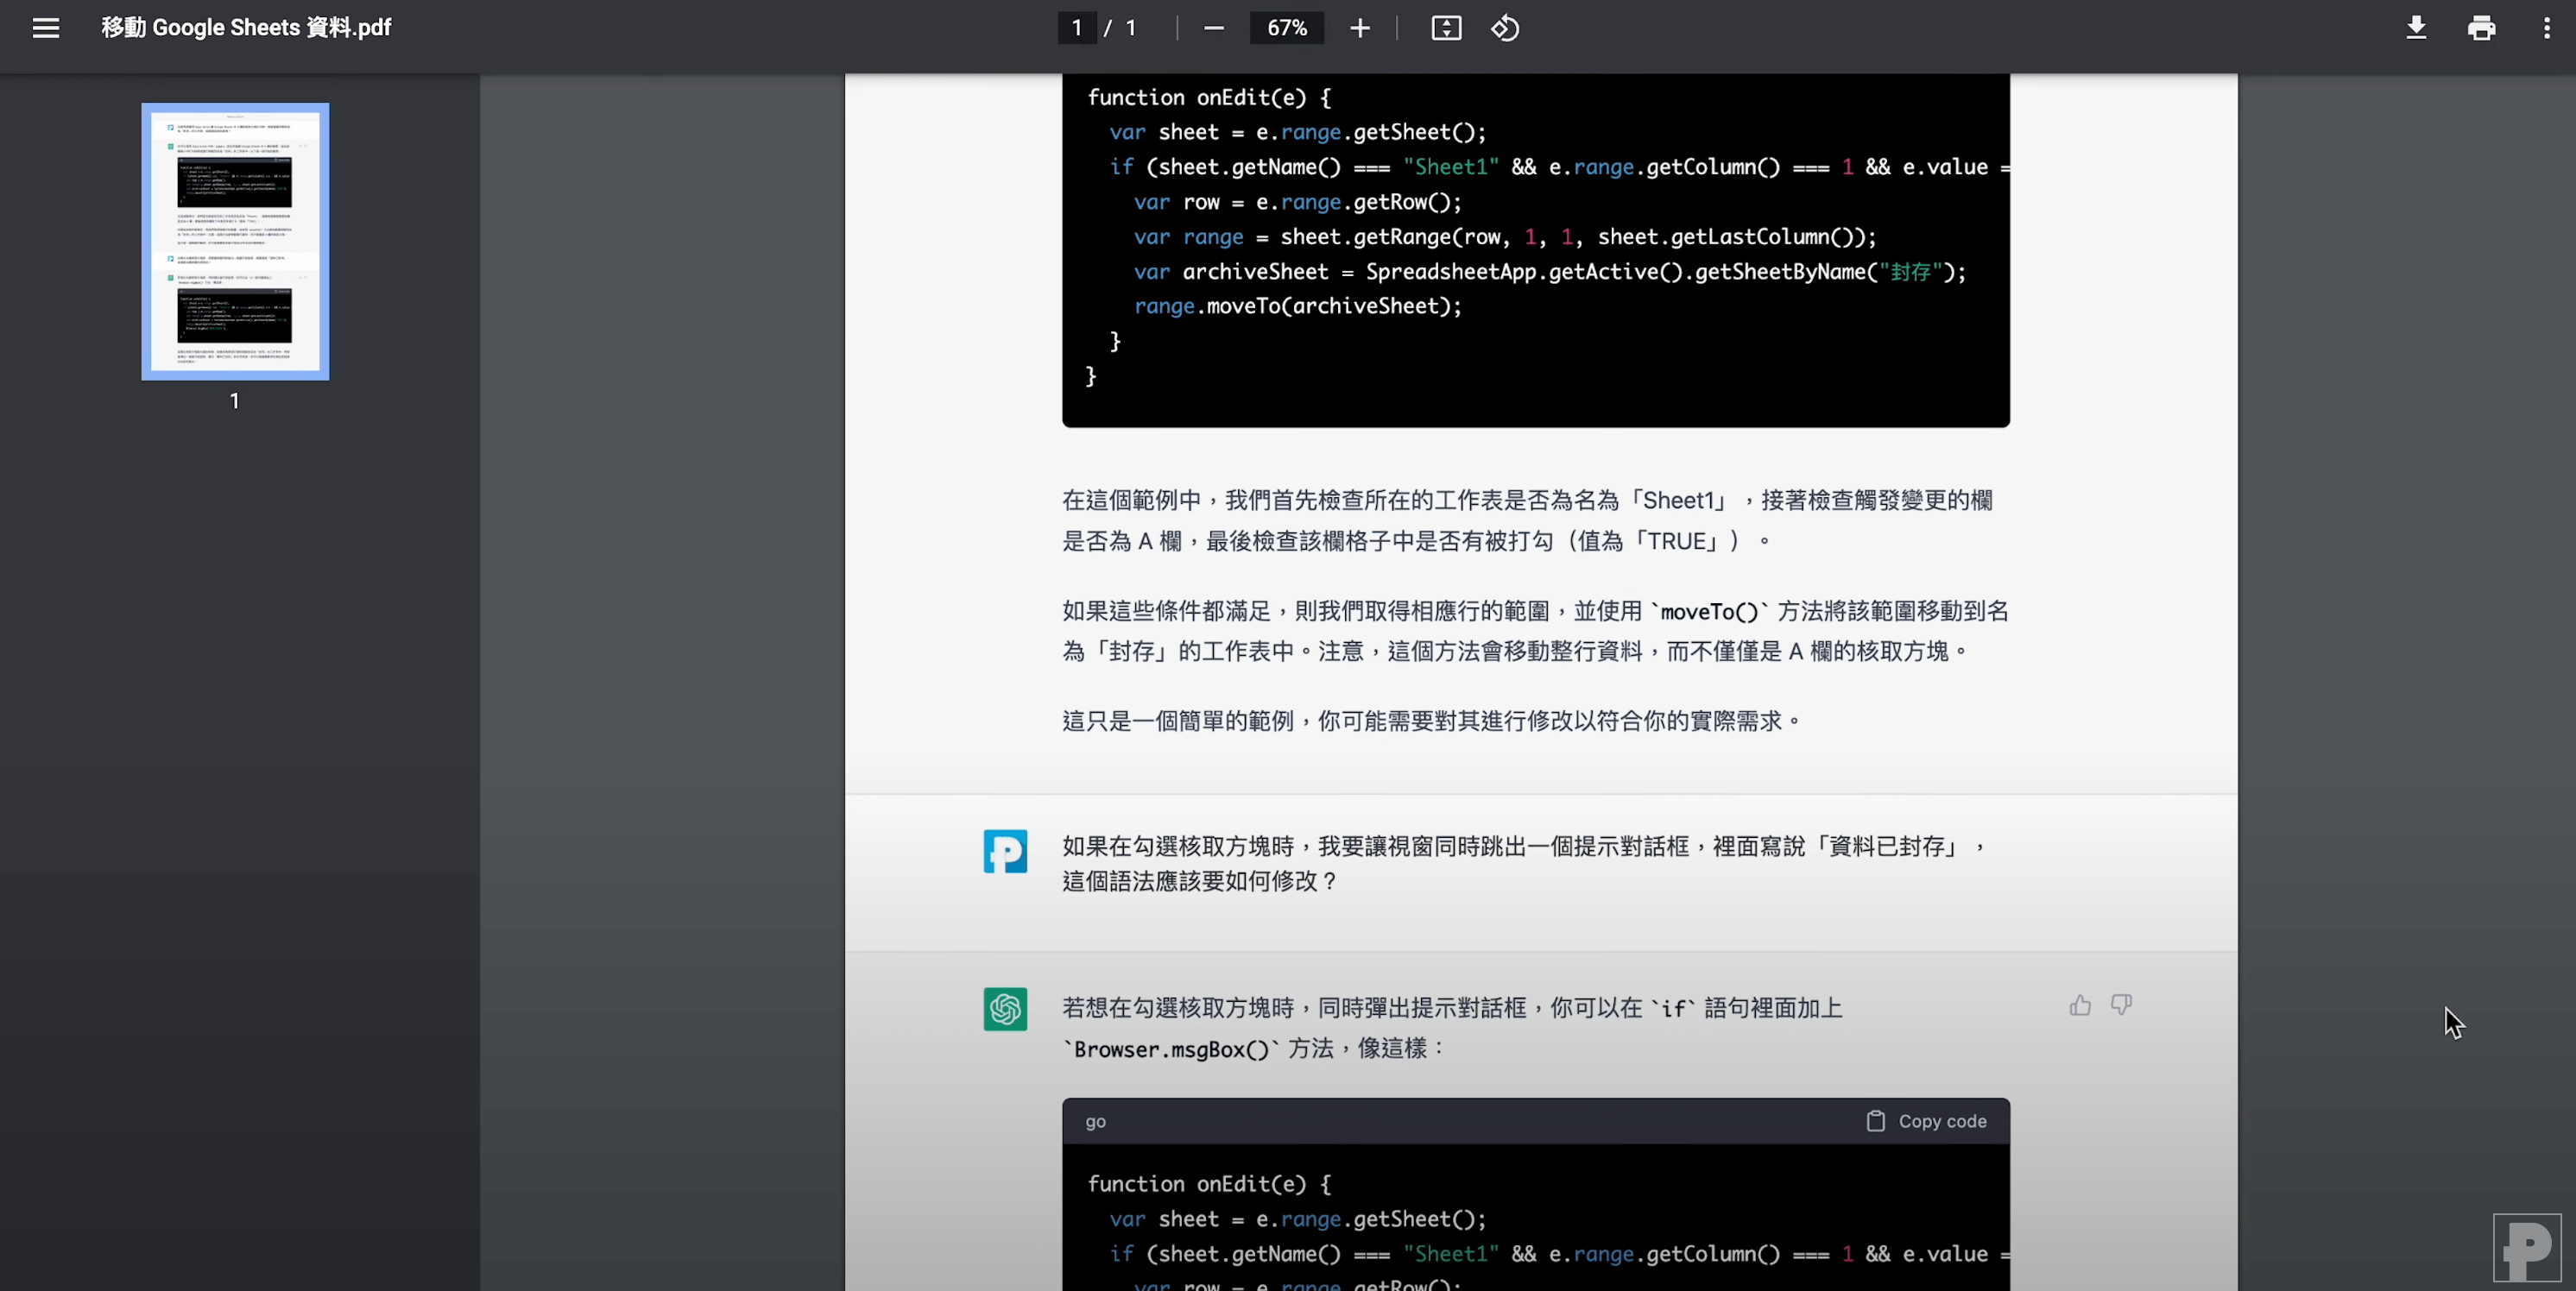Screen dimensions: 2576x1291
Task: Open the three-dot more actions menu
Action: 2546,28
